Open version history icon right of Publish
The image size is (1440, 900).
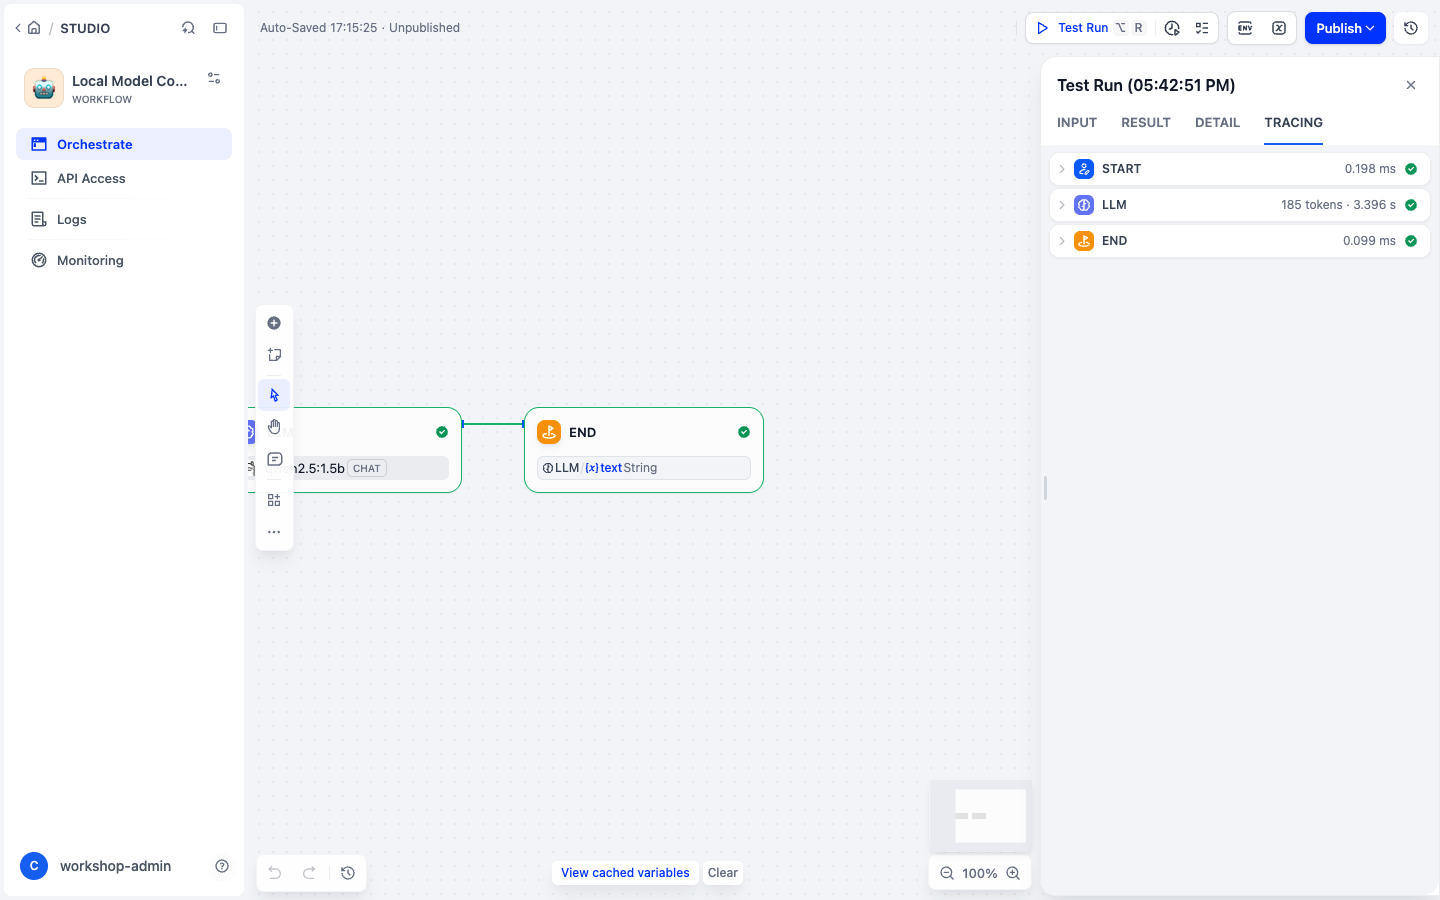[1411, 28]
